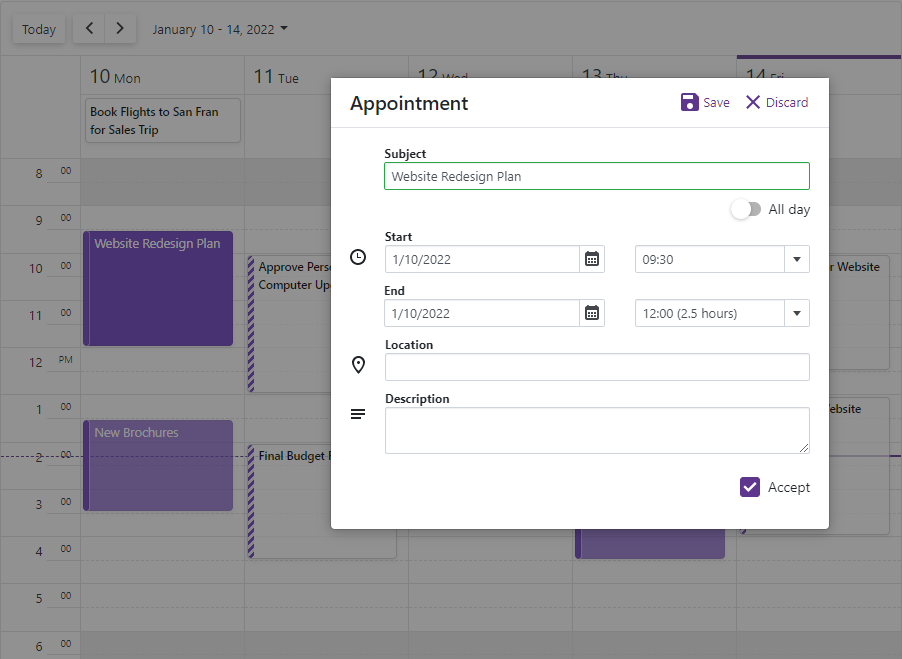Open the January 10 - 14, 2022 date selector
The width and height of the screenshot is (902, 659).
pos(219,29)
